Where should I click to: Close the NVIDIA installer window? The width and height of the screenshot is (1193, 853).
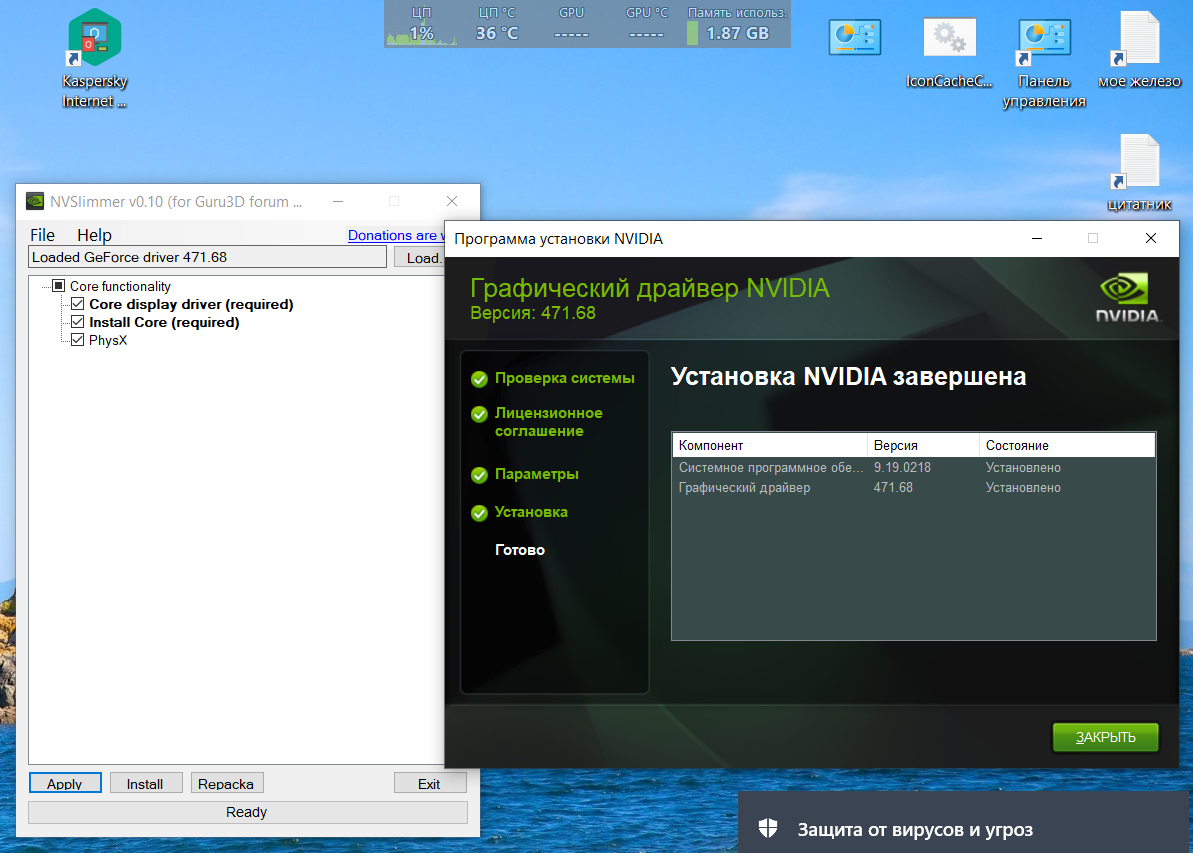click(x=1150, y=238)
